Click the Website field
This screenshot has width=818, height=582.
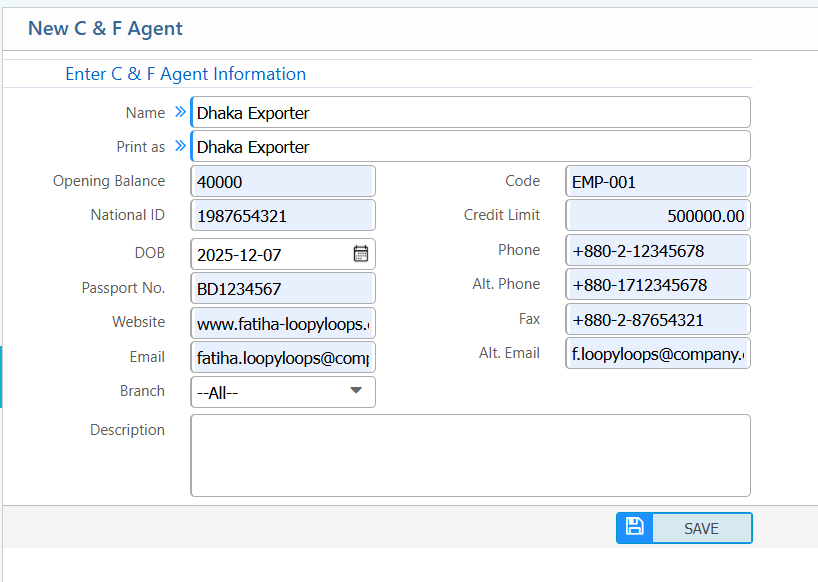click(x=282, y=322)
